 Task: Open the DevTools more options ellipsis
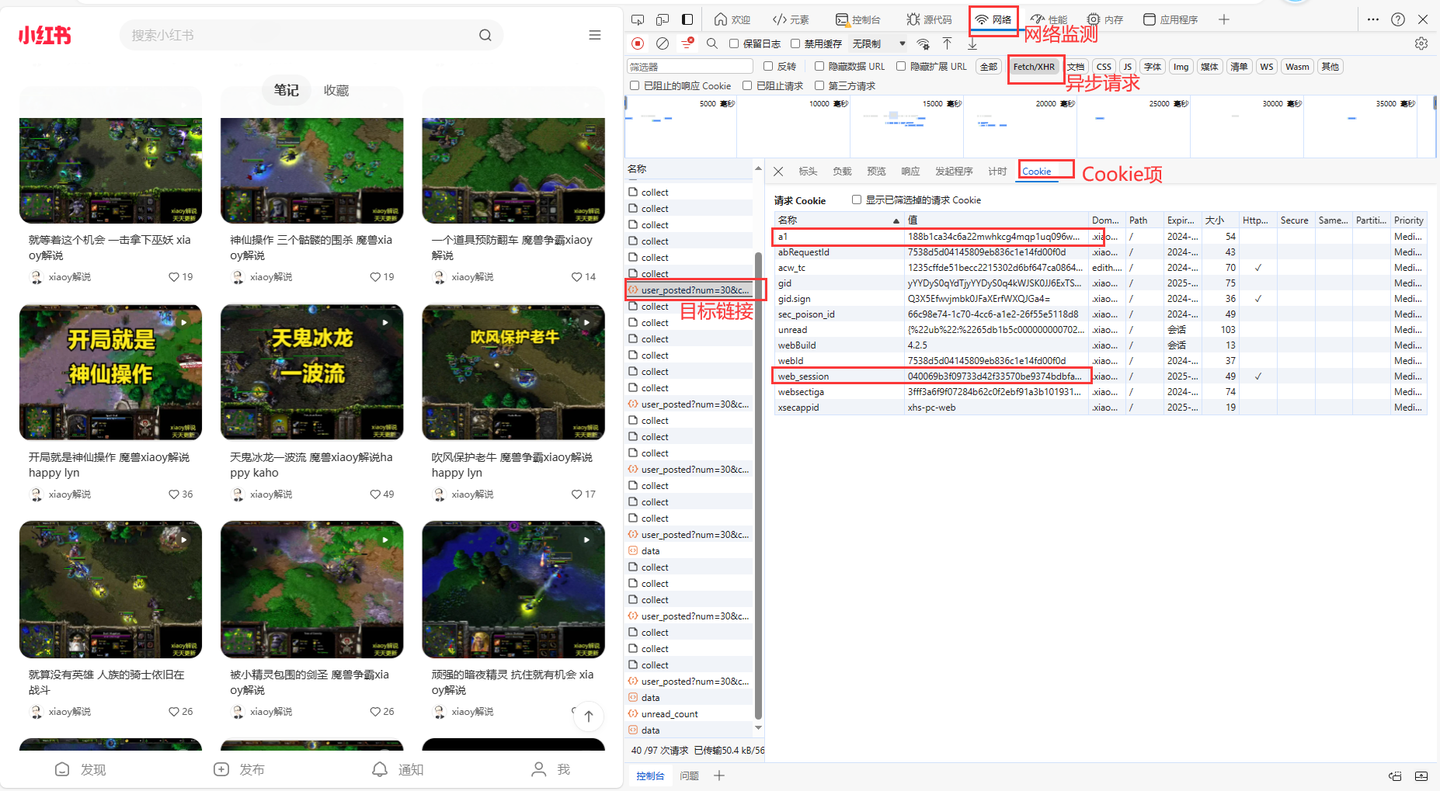1373,19
